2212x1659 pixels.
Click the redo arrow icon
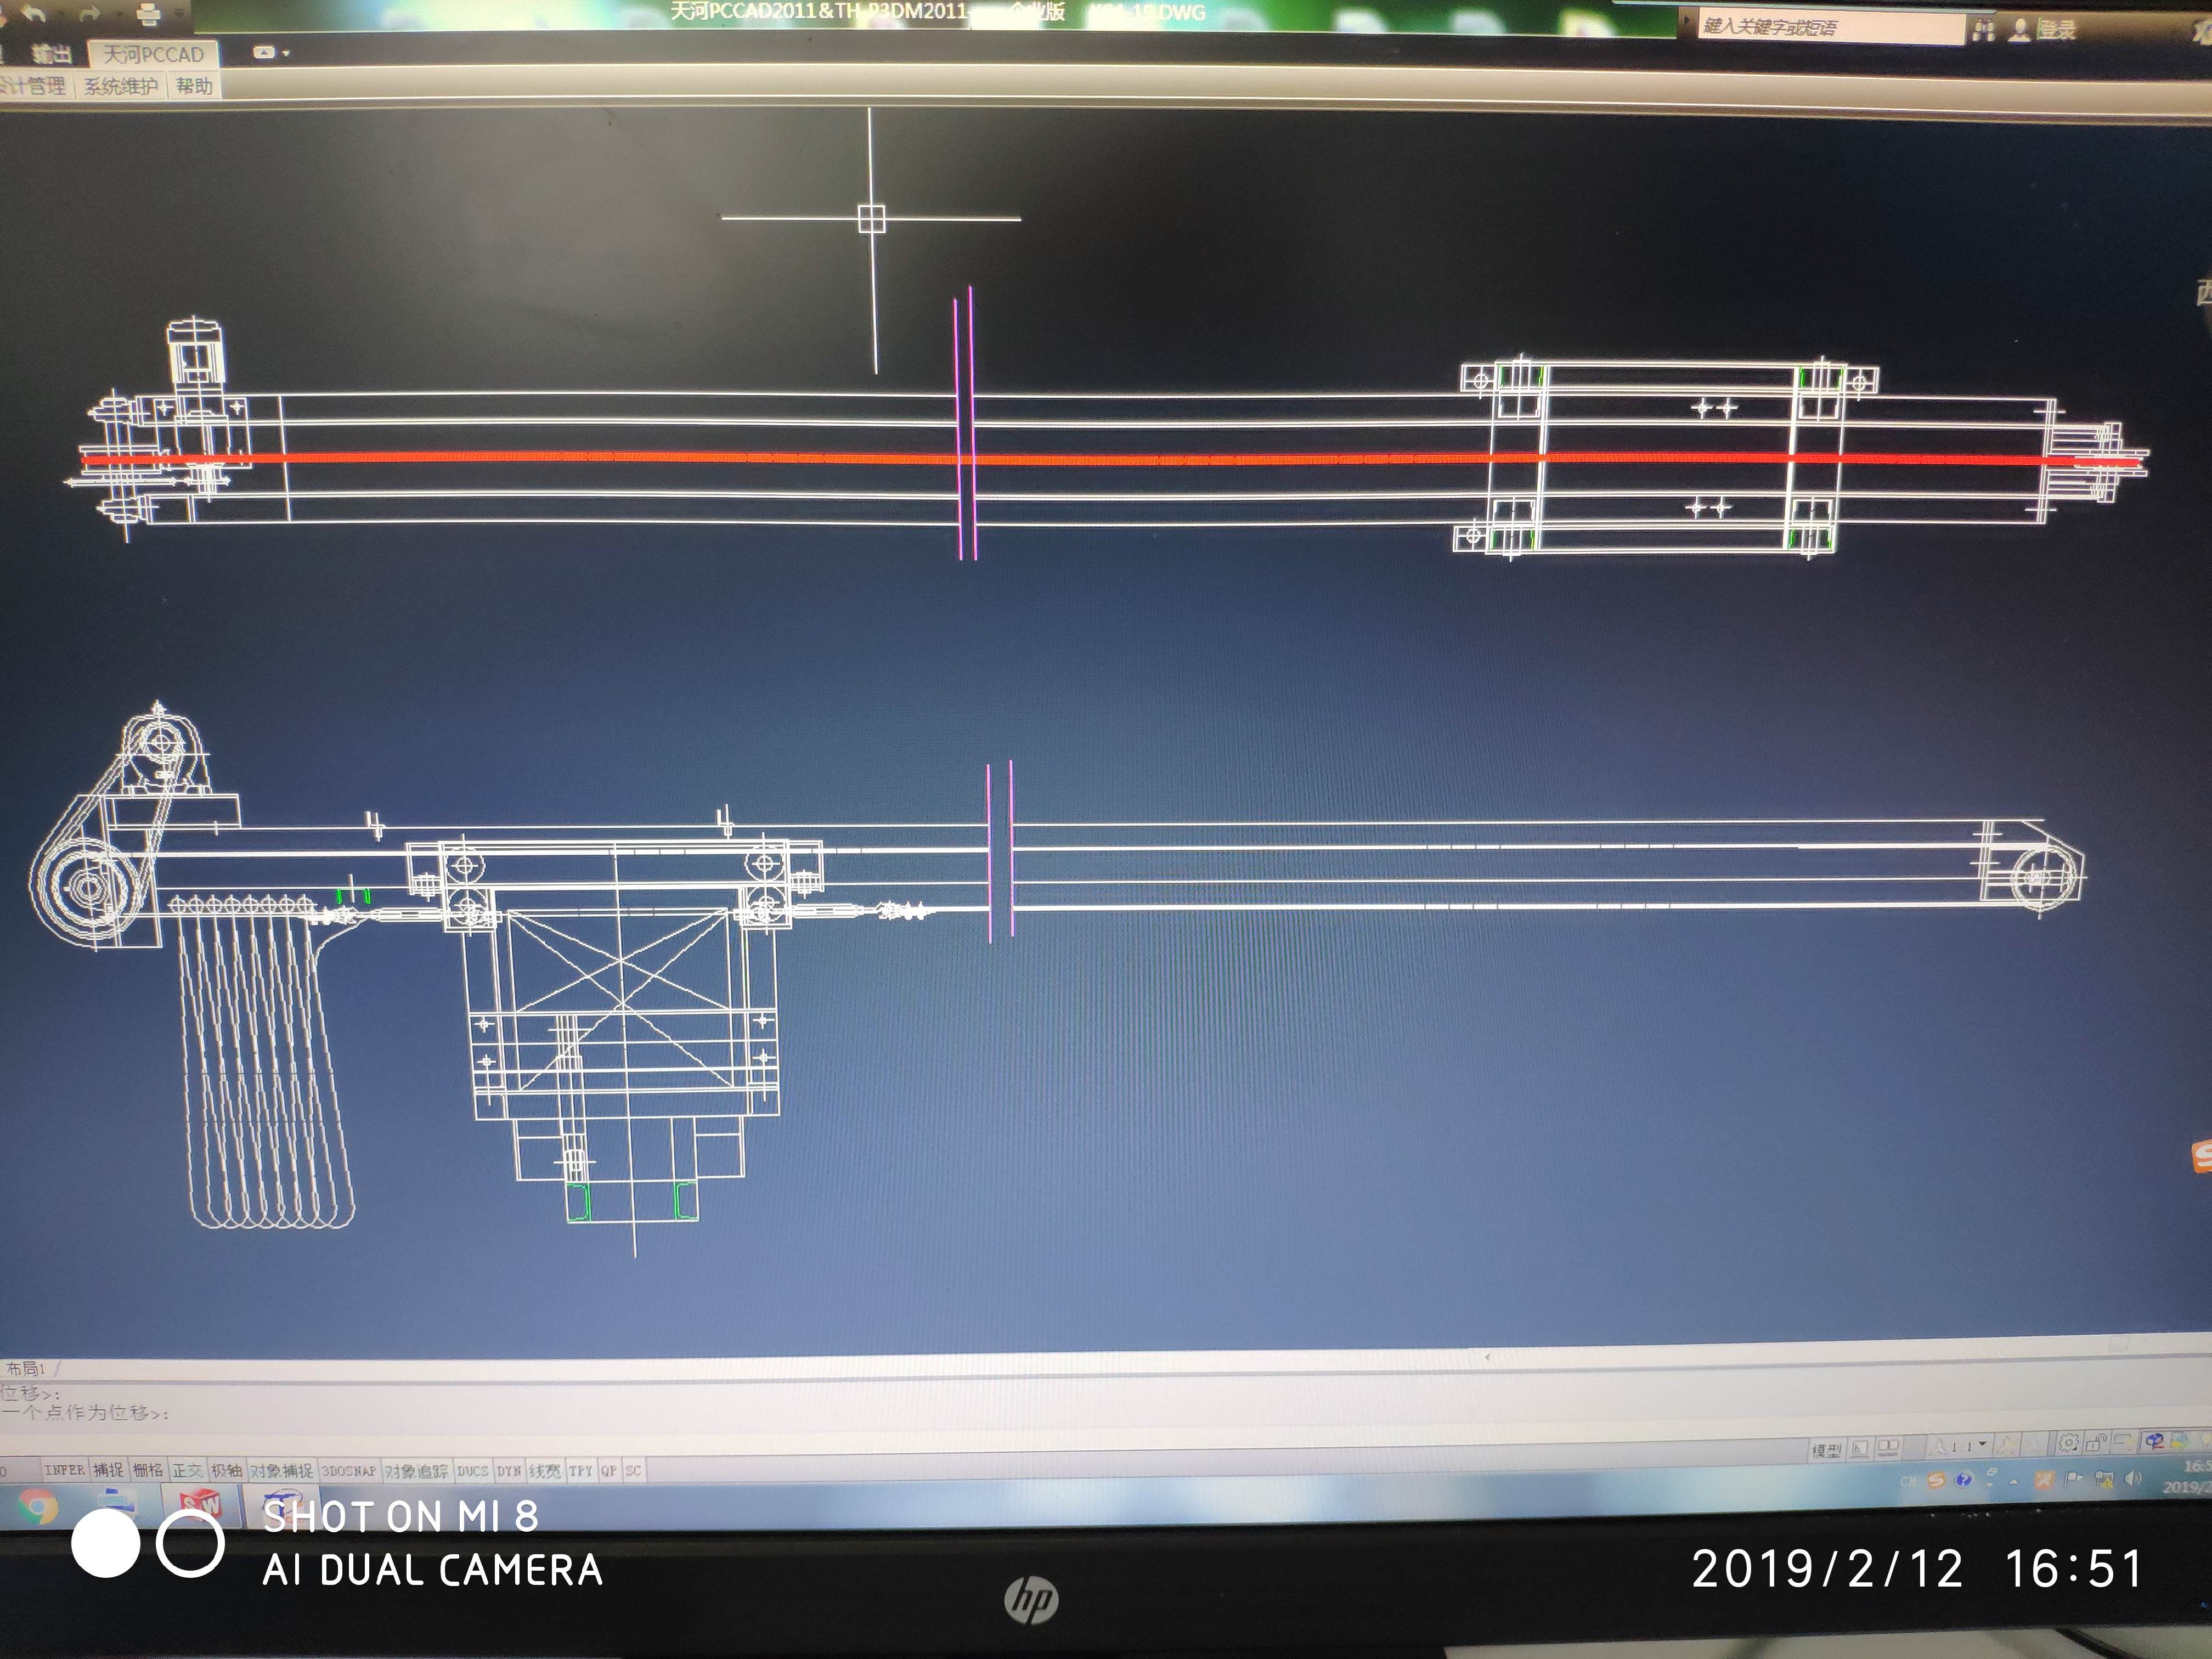click(91, 14)
